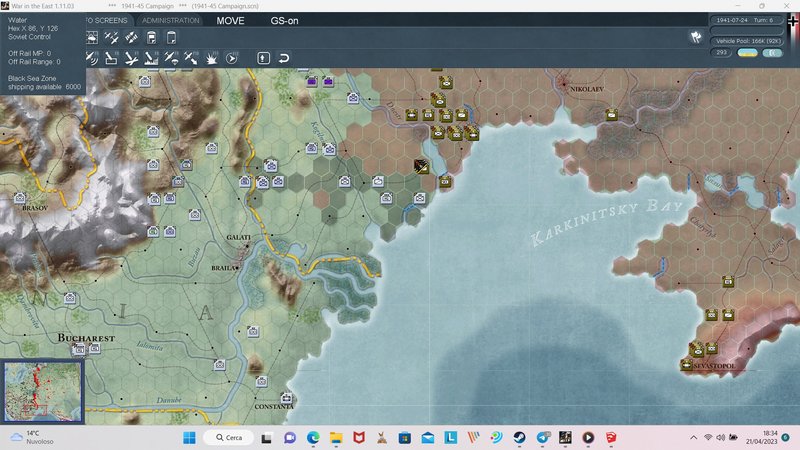Open the Windows Start menu
This screenshot has height=450, width=800.
pyautogui.click(x=189, y=438)
